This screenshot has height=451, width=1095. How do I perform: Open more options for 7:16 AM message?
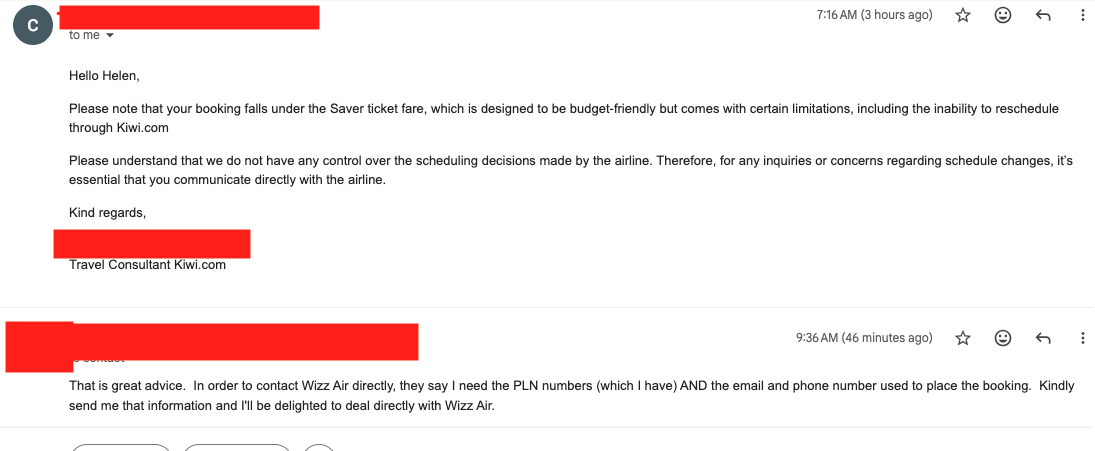pos(1082,15)
